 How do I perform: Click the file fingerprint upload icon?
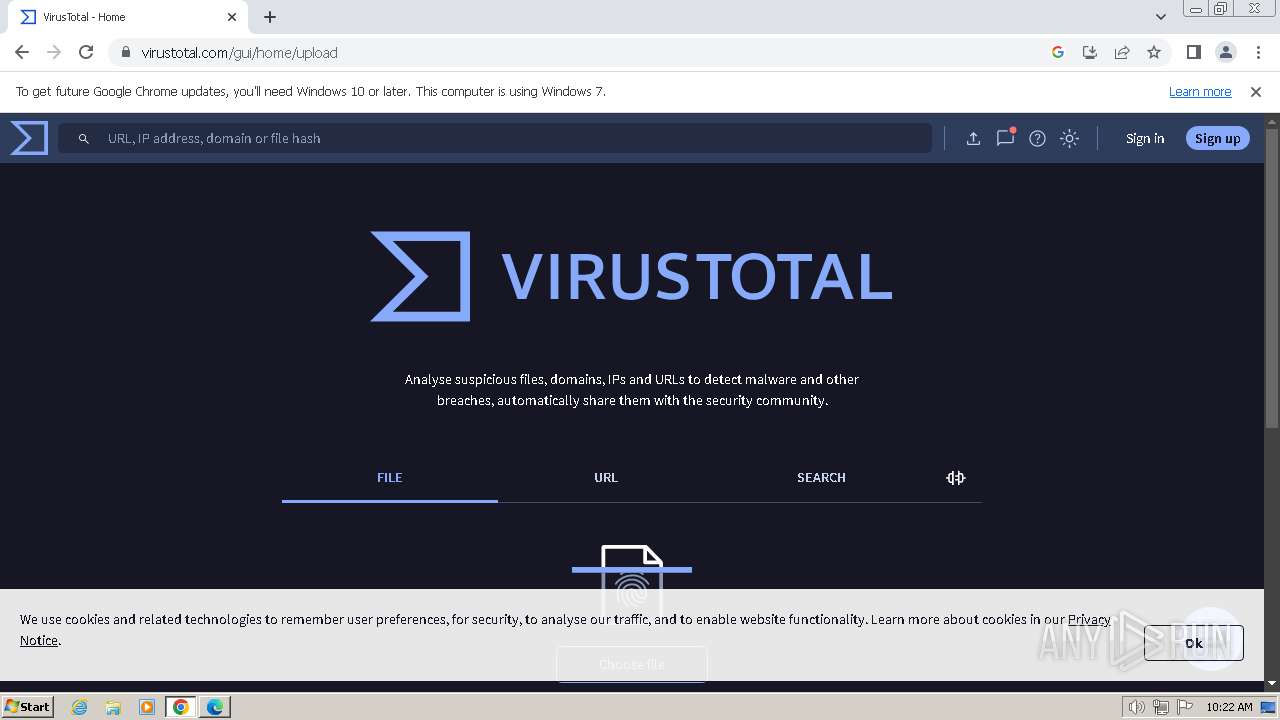[632, 585]
